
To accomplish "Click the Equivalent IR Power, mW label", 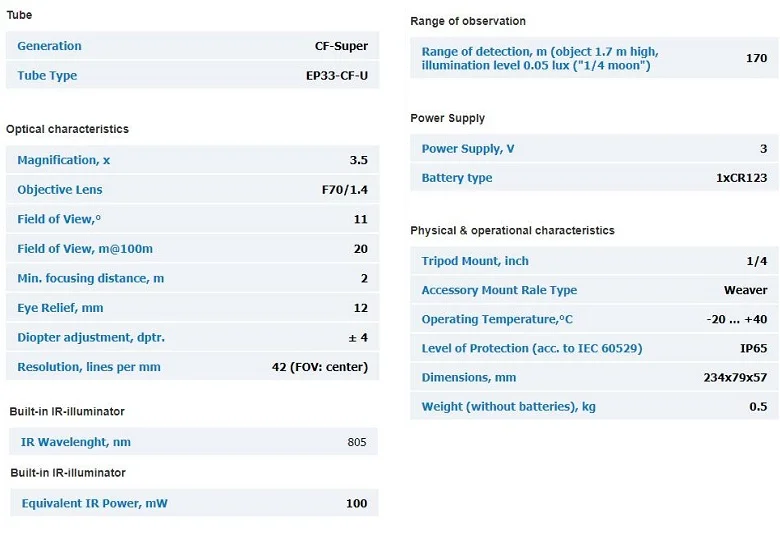I will (95, 503).
